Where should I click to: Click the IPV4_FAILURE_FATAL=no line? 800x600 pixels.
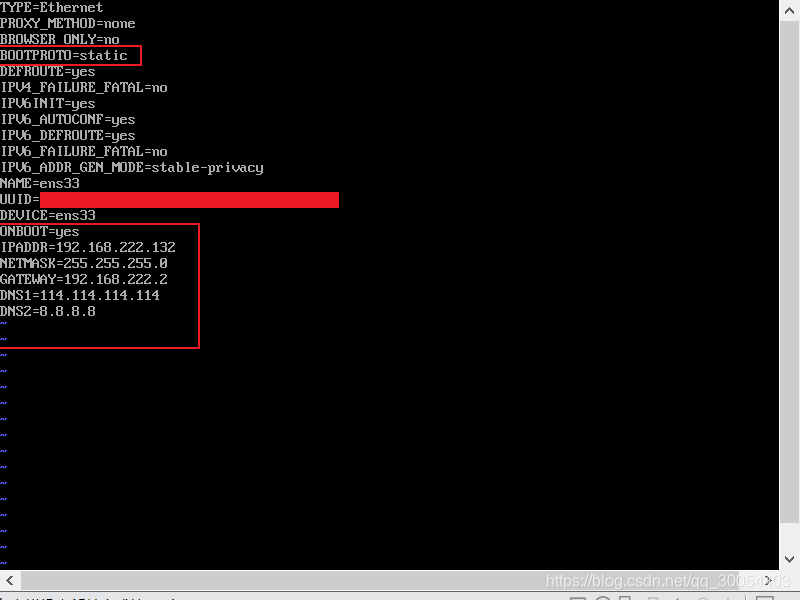point(84,87)
